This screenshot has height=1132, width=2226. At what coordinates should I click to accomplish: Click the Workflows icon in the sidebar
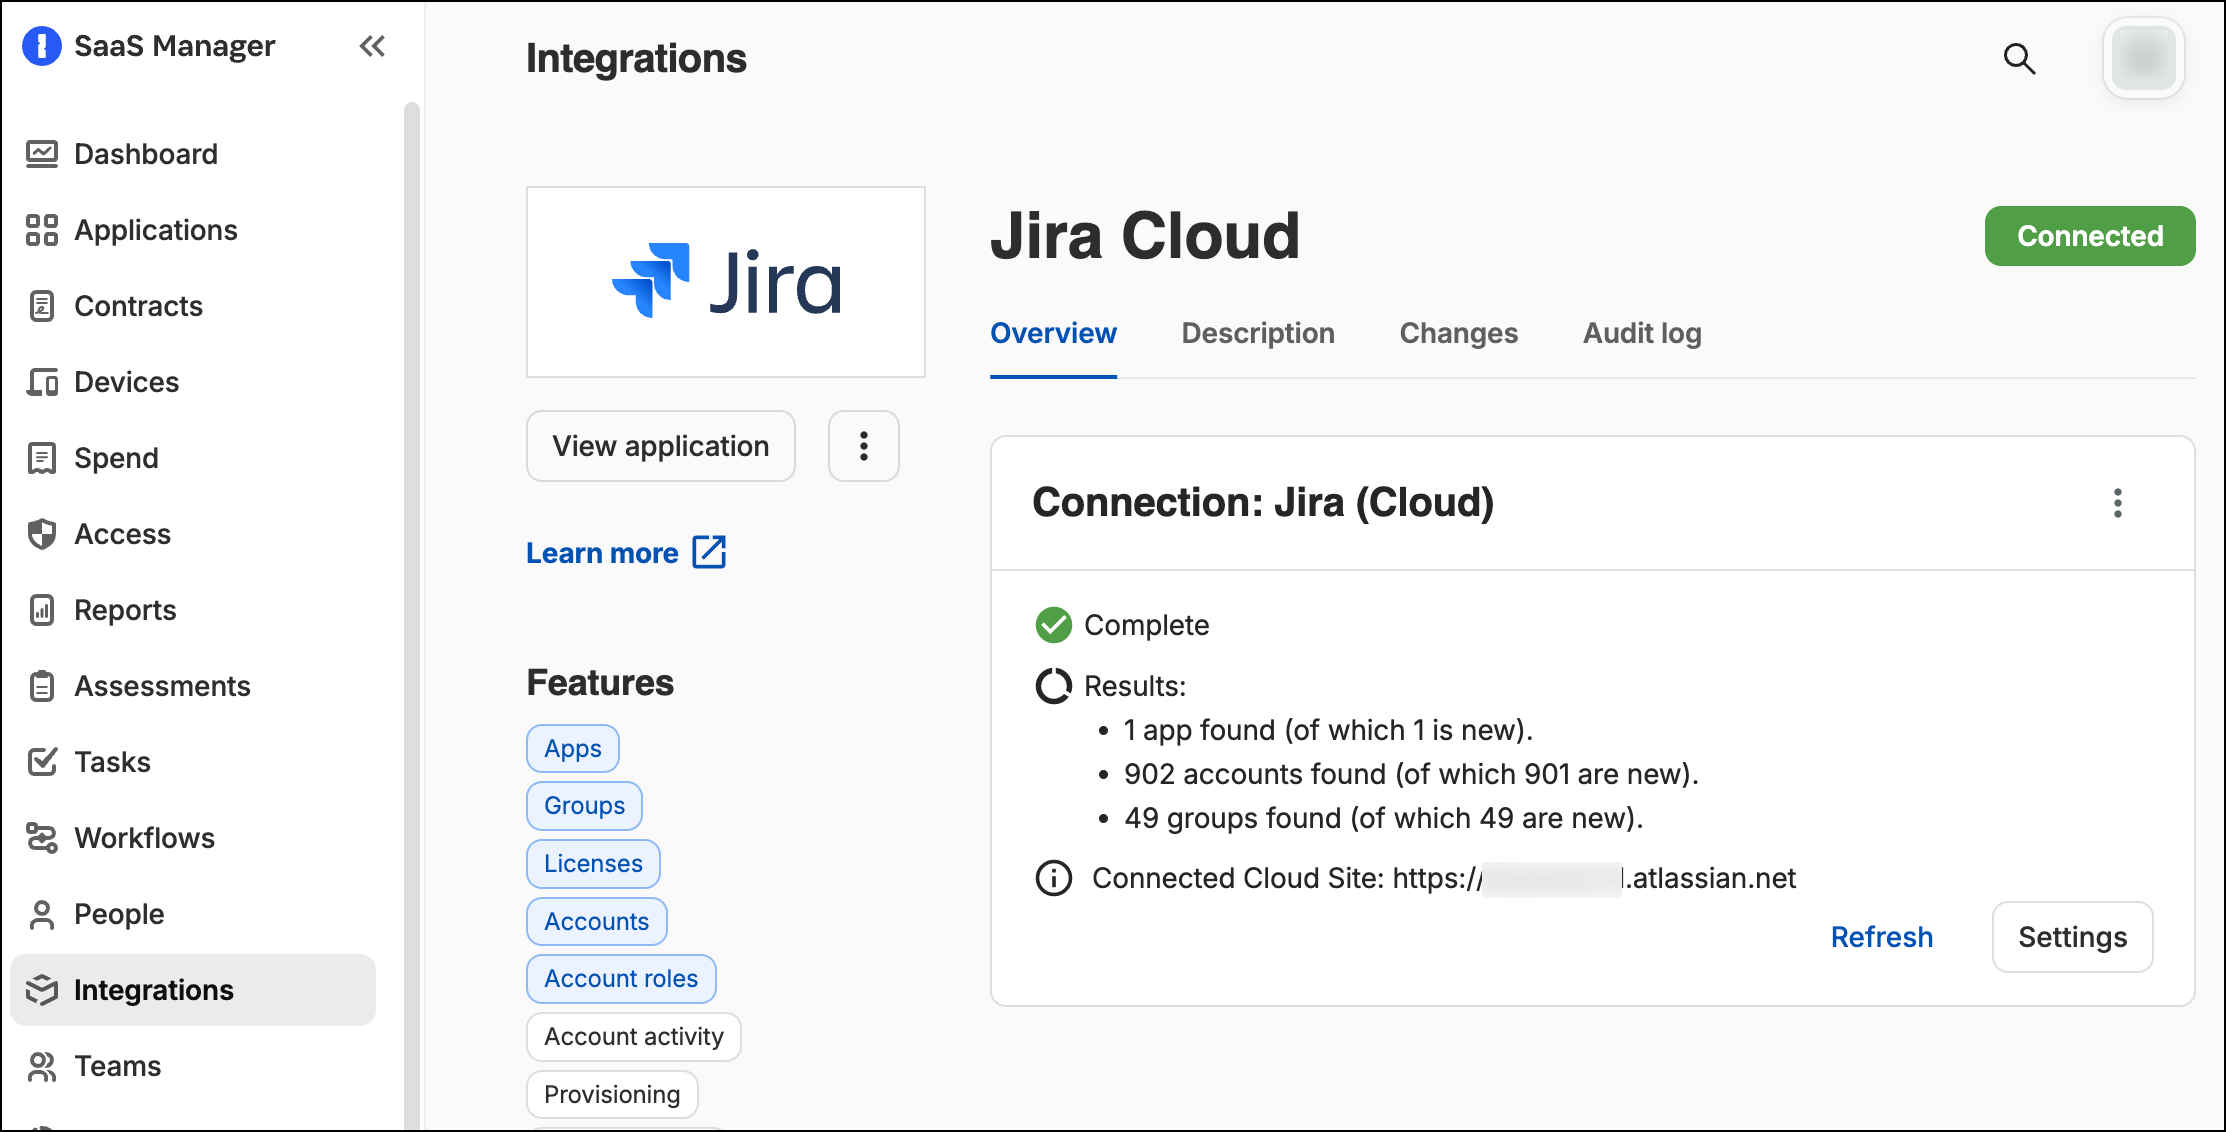pos(42,838)
